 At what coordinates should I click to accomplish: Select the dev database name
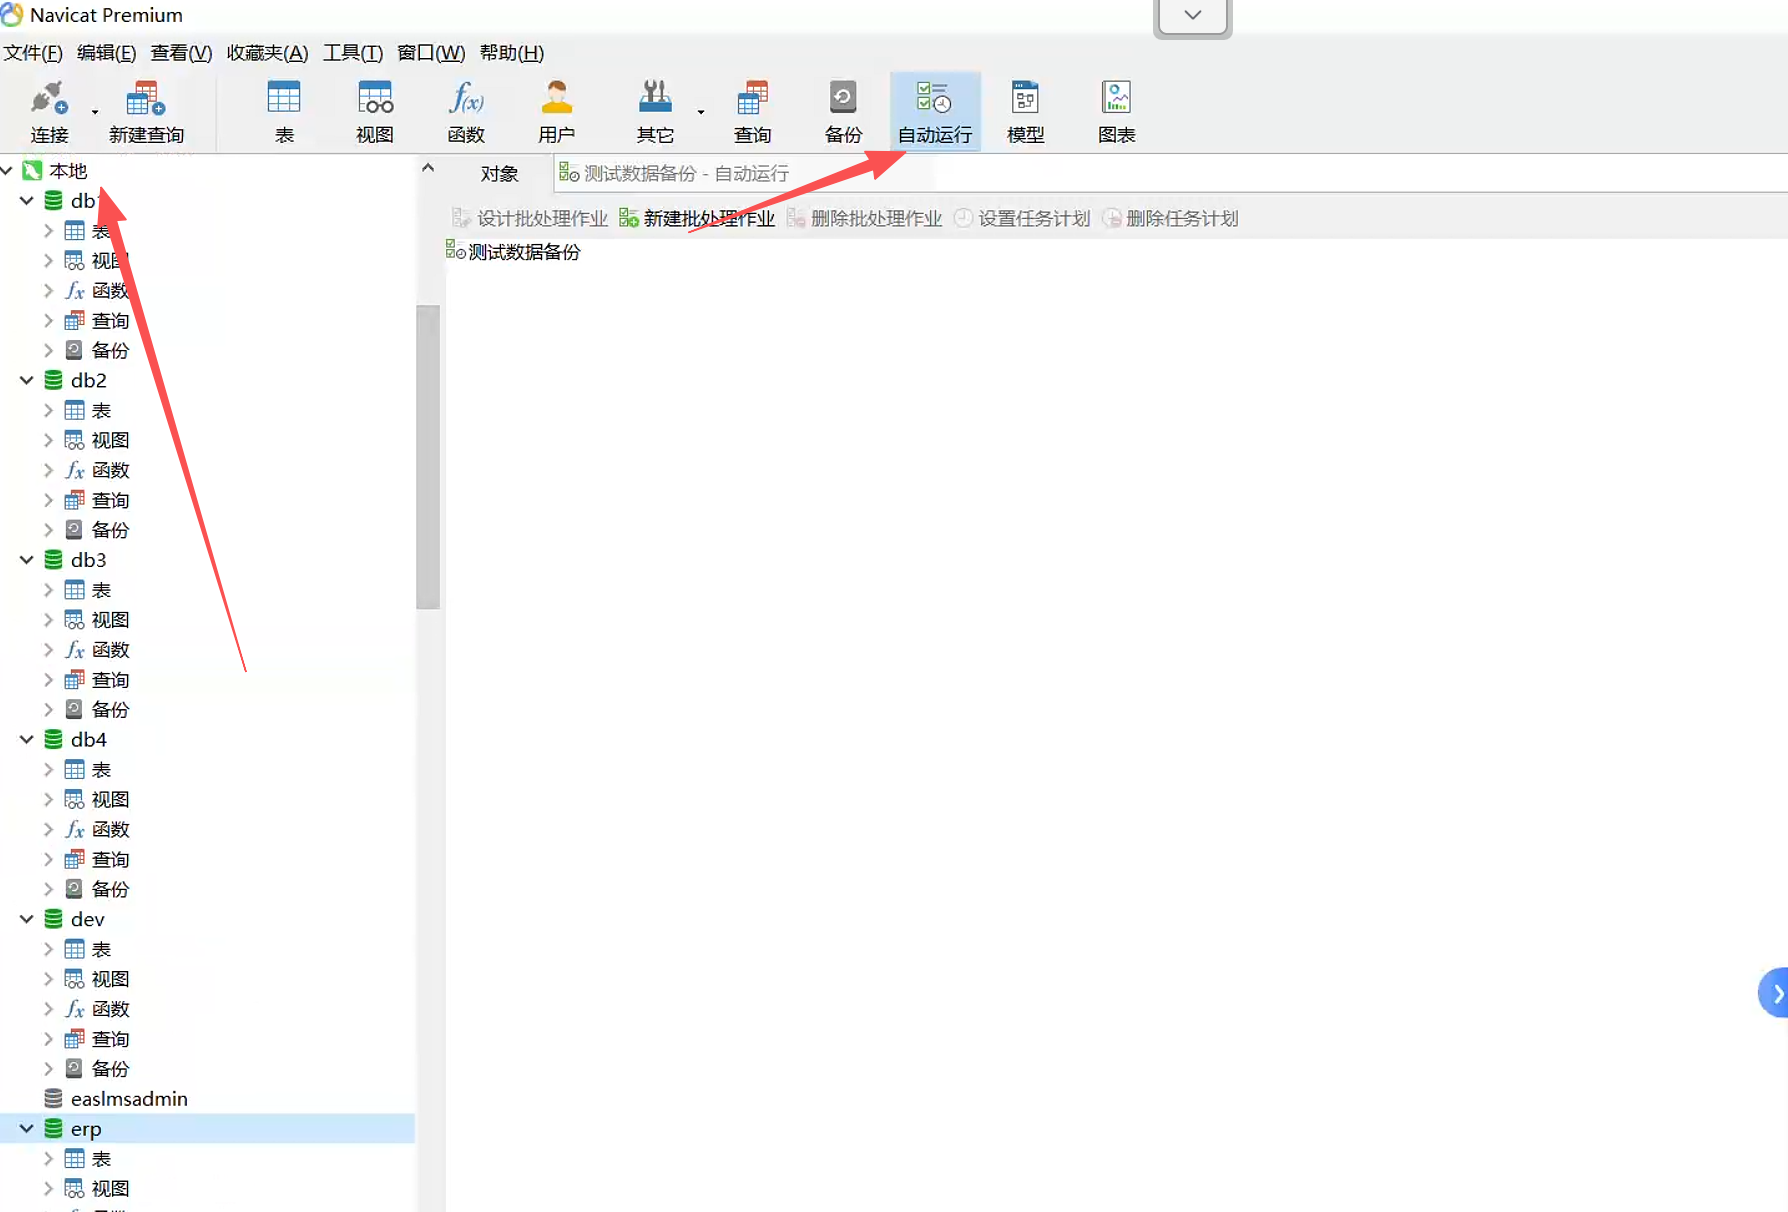pyautogui.click(x=87, y=919)
